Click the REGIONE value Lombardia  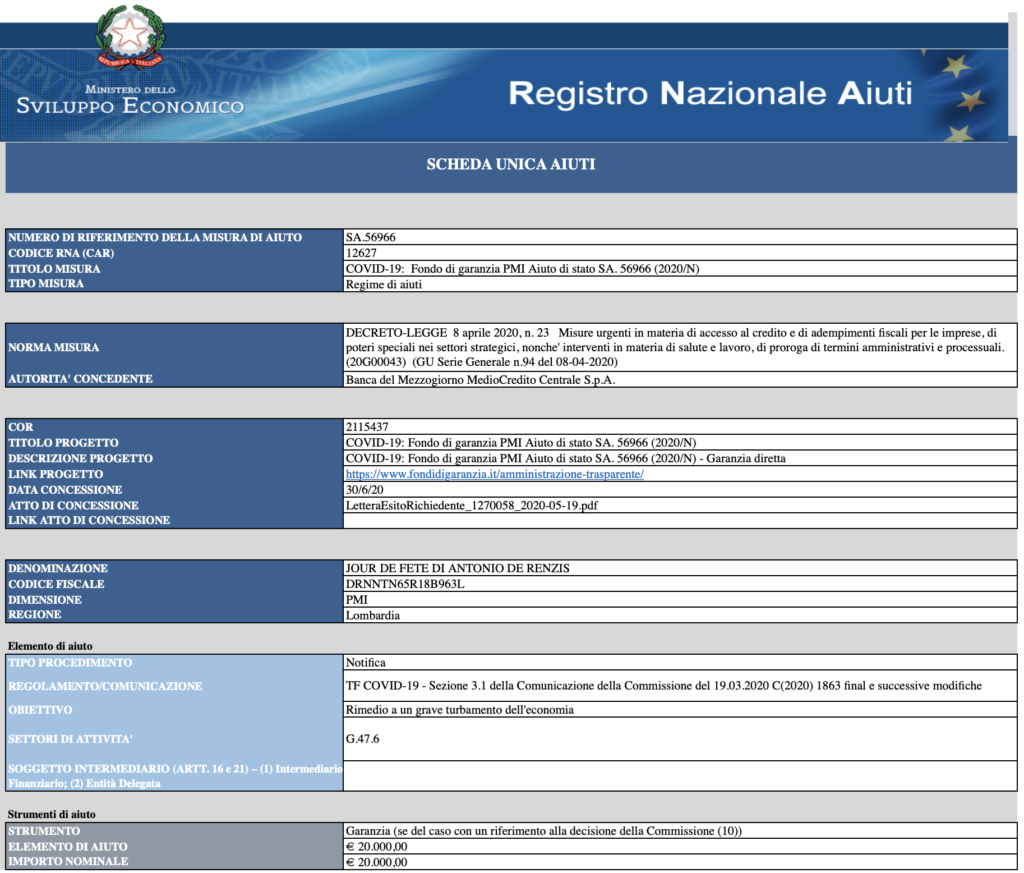click(372, 615)
